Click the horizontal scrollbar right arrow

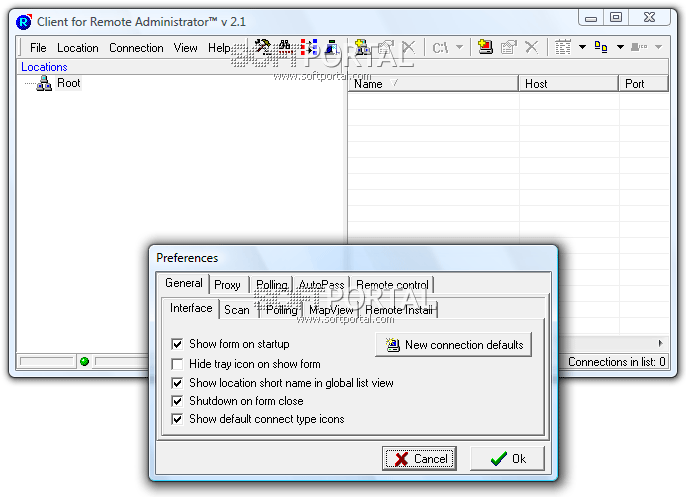click(x=661, y=343)
